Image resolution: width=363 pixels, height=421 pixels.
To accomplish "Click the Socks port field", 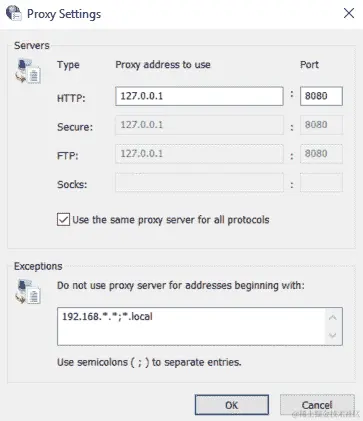I will coord(321,182).
